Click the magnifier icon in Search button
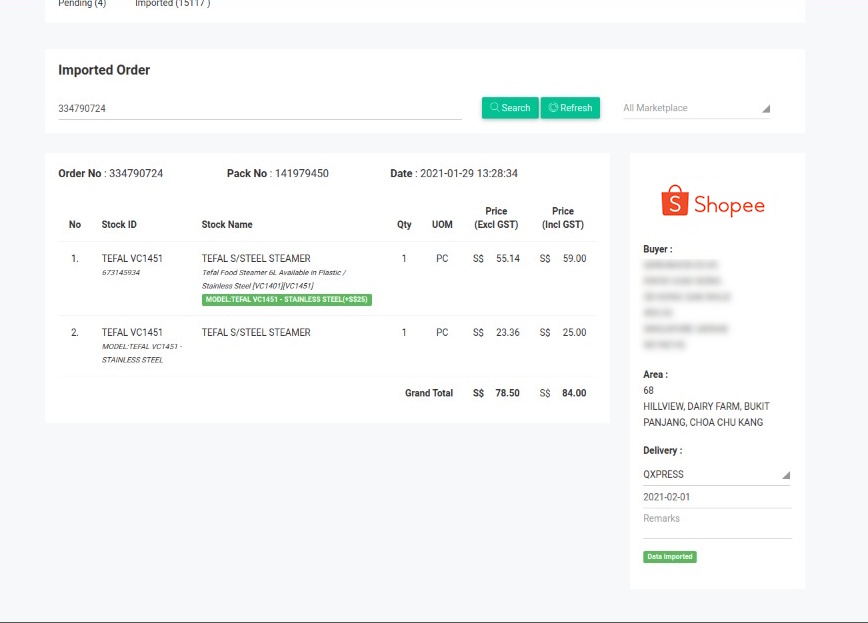 pos(494,107)
